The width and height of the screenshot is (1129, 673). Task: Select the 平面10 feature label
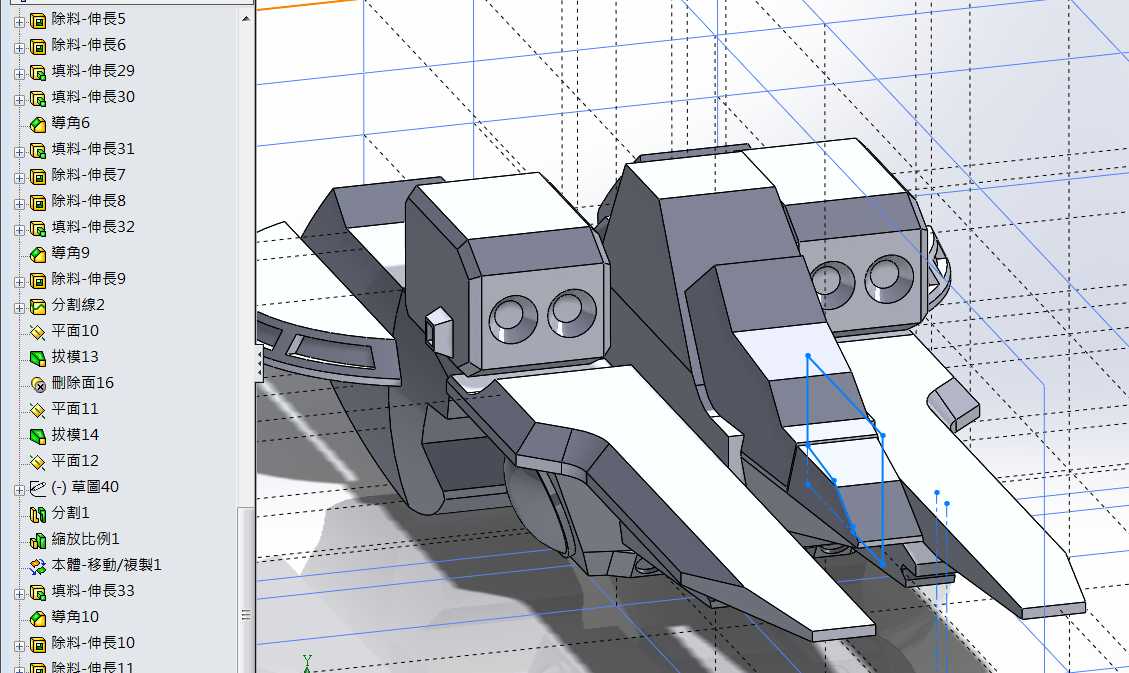pos(75,330)
